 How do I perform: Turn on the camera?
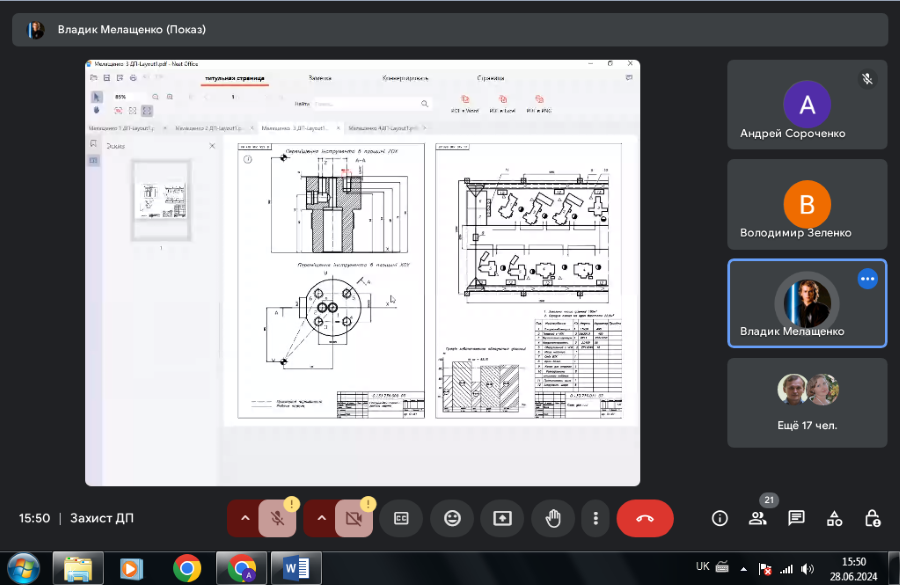pos(353,518)
